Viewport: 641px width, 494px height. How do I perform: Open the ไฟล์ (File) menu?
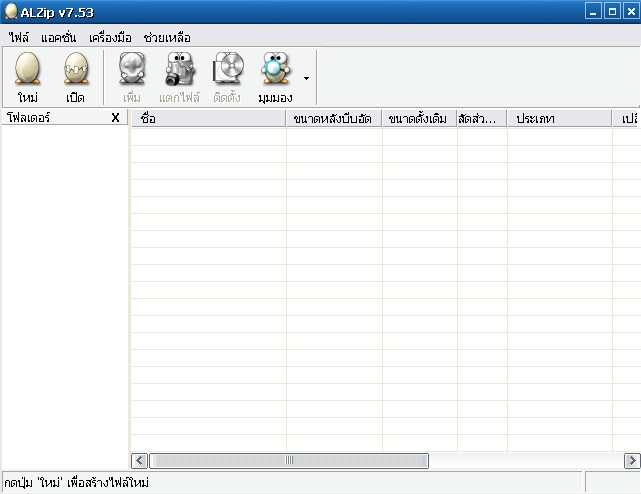pos(19,38)
